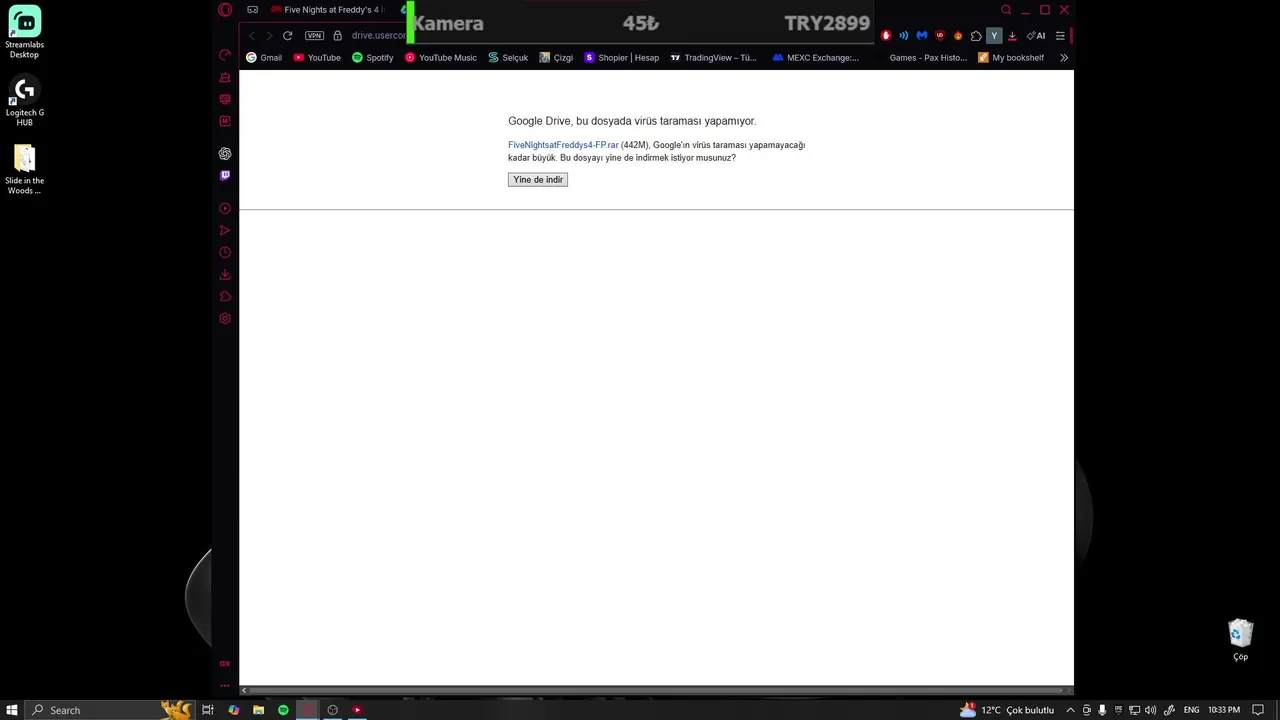Open the browser tab search icon

pos(1006,10)
